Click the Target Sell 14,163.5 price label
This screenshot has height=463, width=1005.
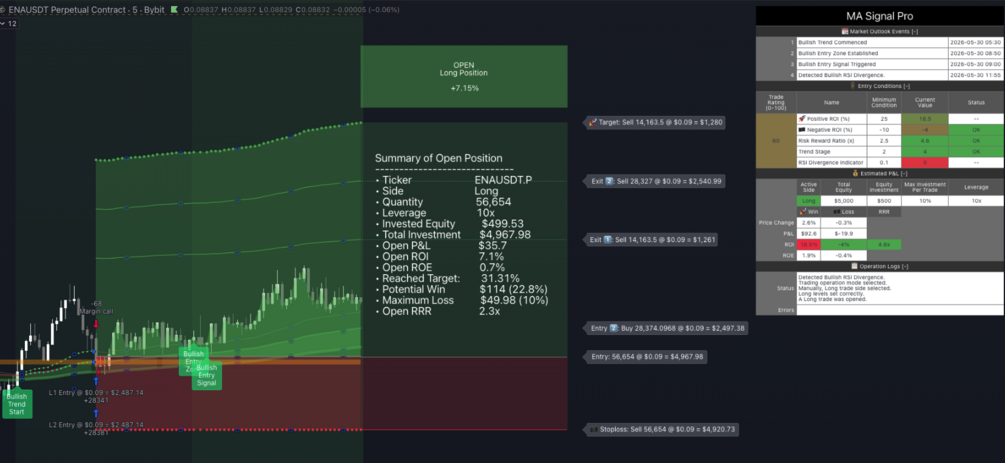pos(654,122)
